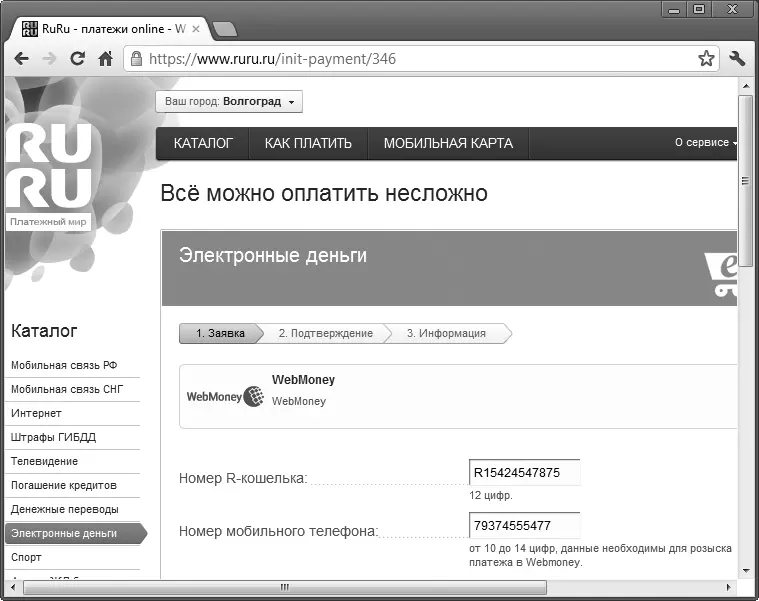Open Штрафы ГИБДД category

pyautogui.click(x=53, y=437)
